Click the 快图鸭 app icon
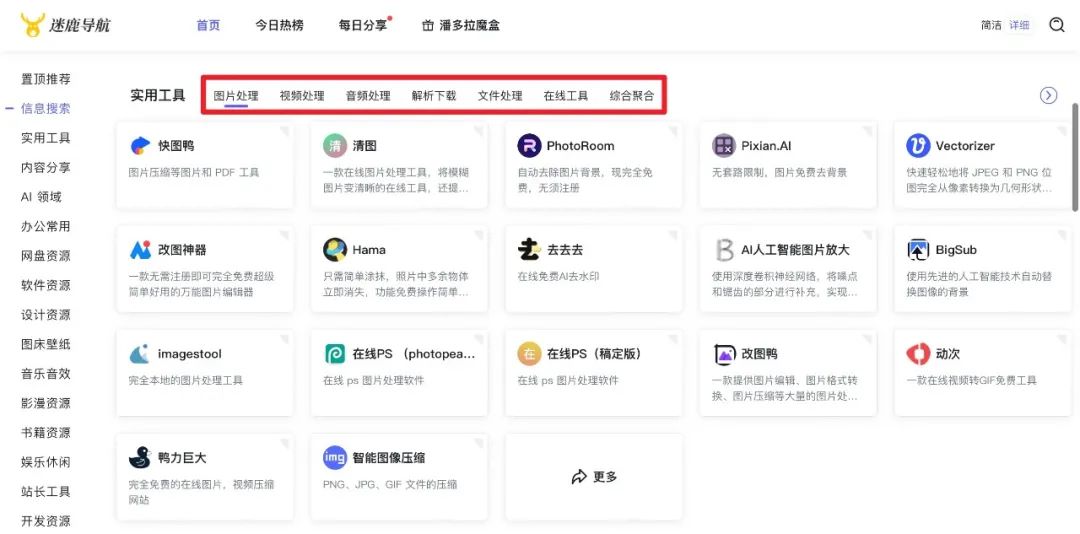Screen dimensions: 1080x534 click(140, 146)
